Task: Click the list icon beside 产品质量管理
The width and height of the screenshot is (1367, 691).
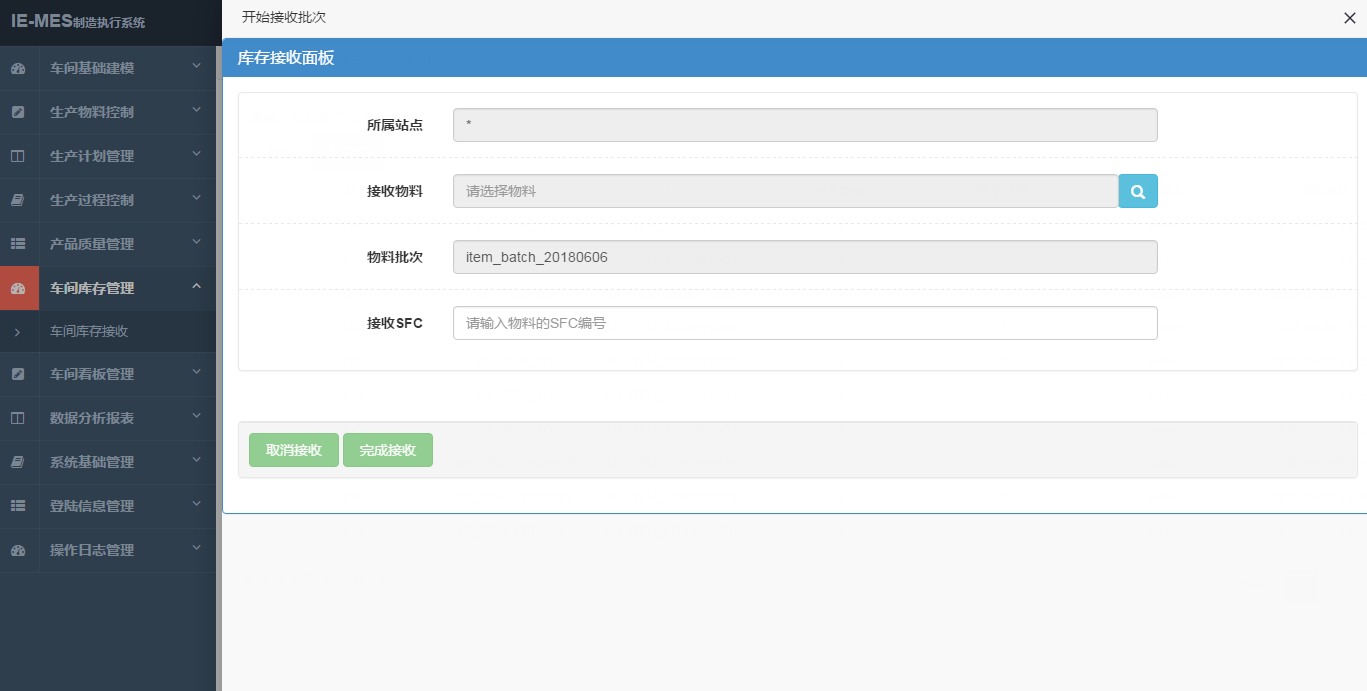Action: pyautogui.click(x=18, y=244)
